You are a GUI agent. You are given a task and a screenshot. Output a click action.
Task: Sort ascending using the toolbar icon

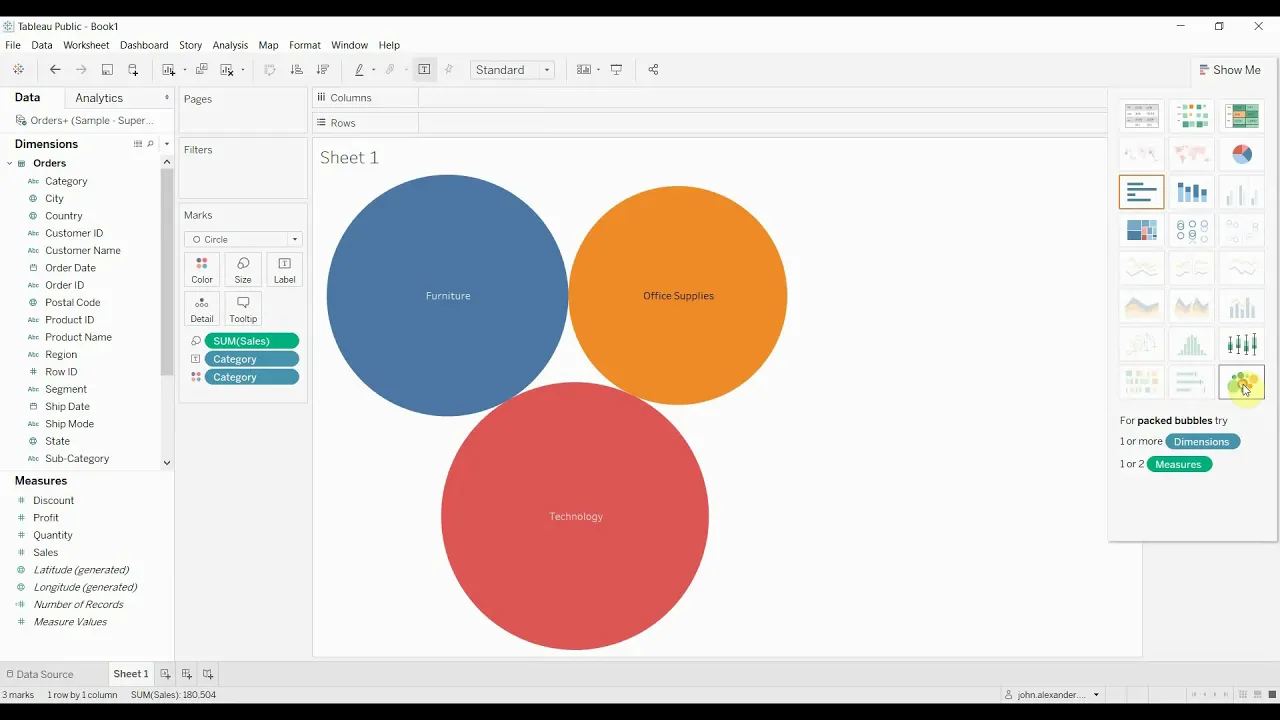coord(296,70)
